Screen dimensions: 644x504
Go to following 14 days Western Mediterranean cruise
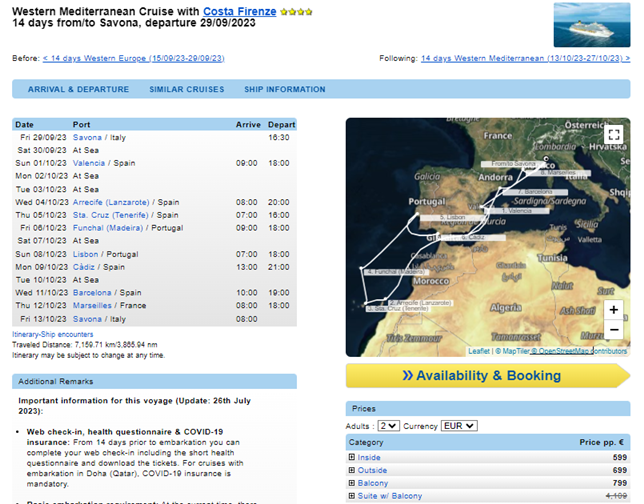[525, 58]
